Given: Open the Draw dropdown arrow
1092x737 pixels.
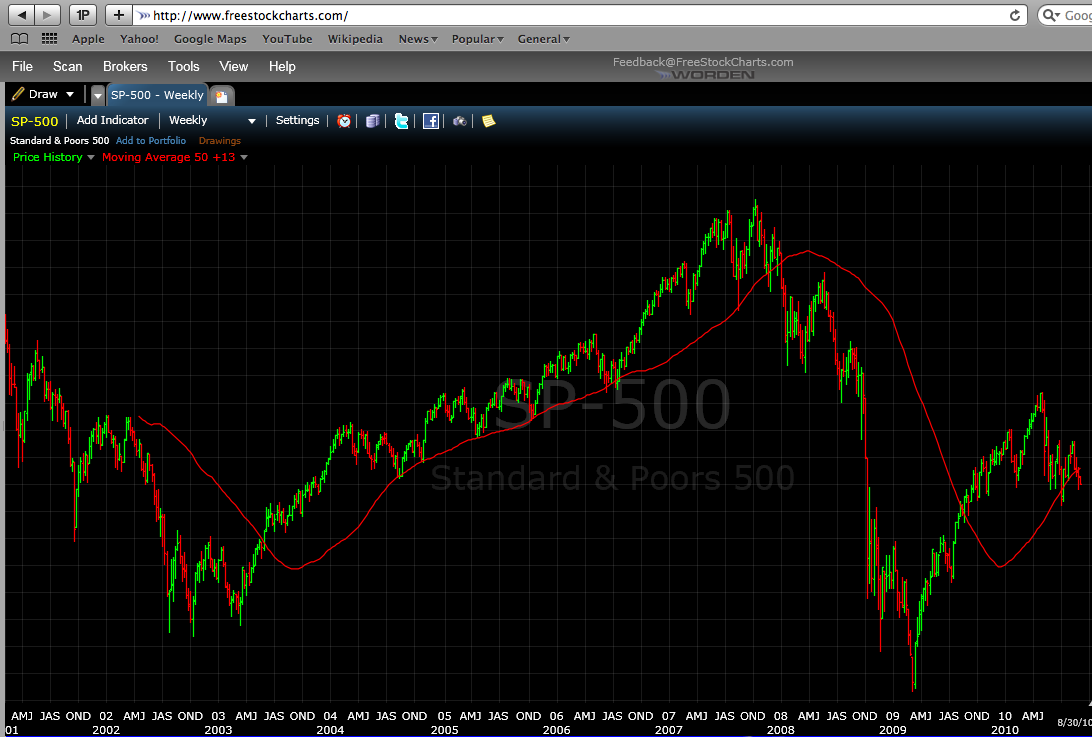Looking at the screenshot, I should click(x=70, y=94).
